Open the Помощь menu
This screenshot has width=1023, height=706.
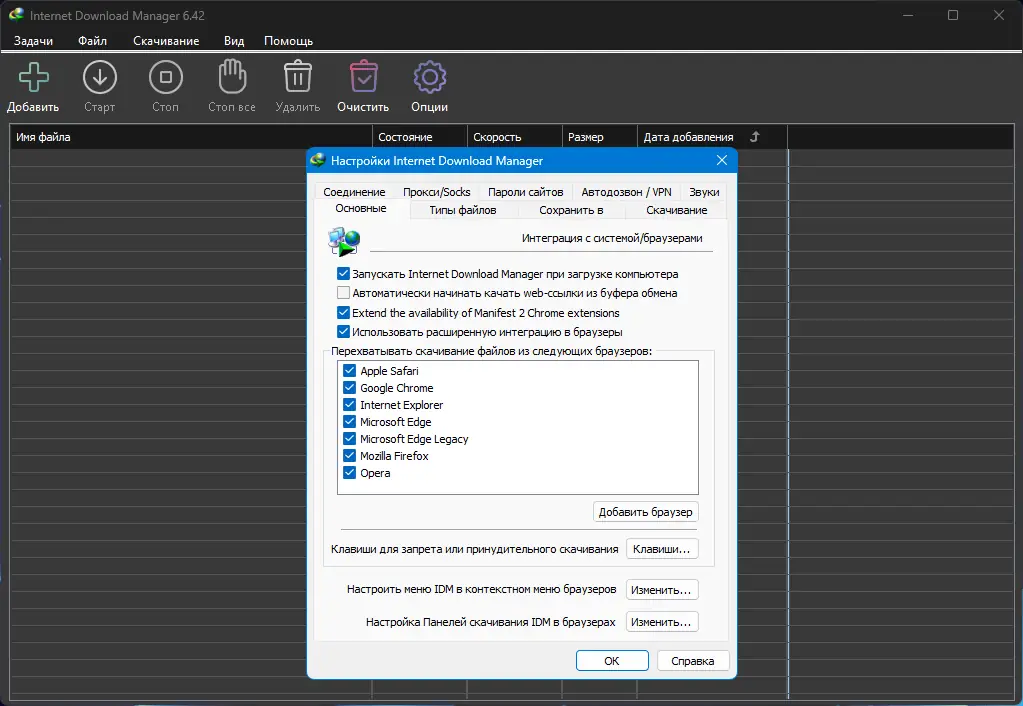click(x=288, y=40)
